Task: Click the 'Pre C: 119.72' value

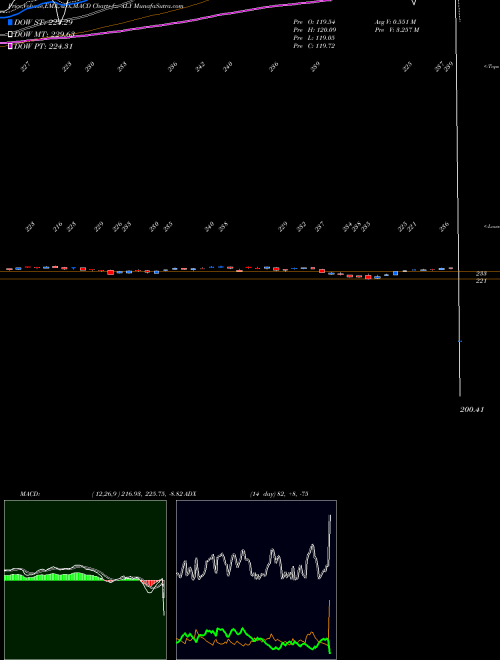Action: 314,46
